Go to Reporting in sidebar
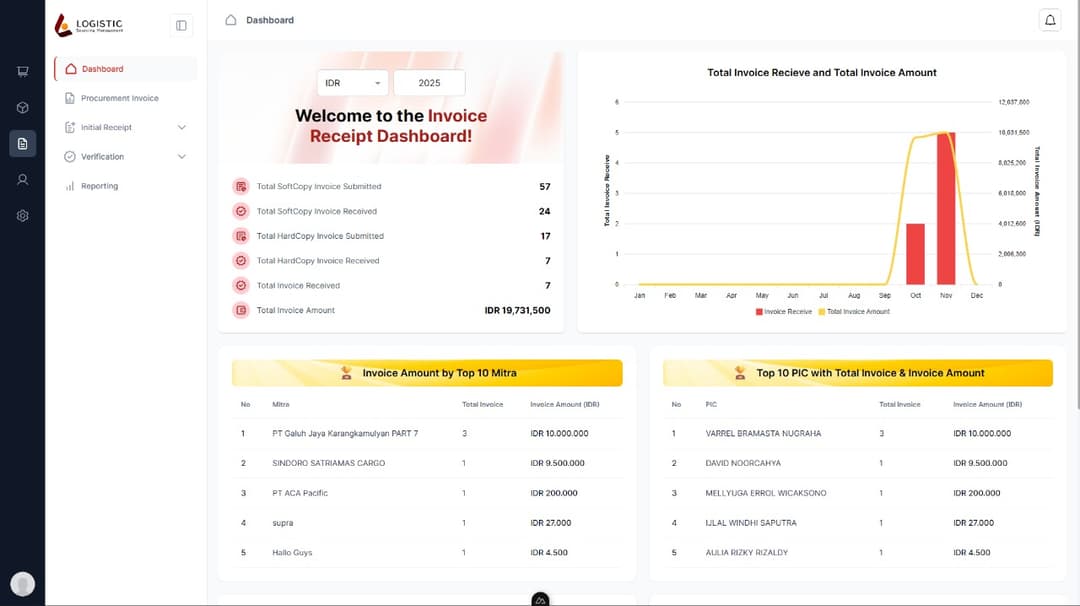This screenshot has height=606, width=1080. (99, 186)
